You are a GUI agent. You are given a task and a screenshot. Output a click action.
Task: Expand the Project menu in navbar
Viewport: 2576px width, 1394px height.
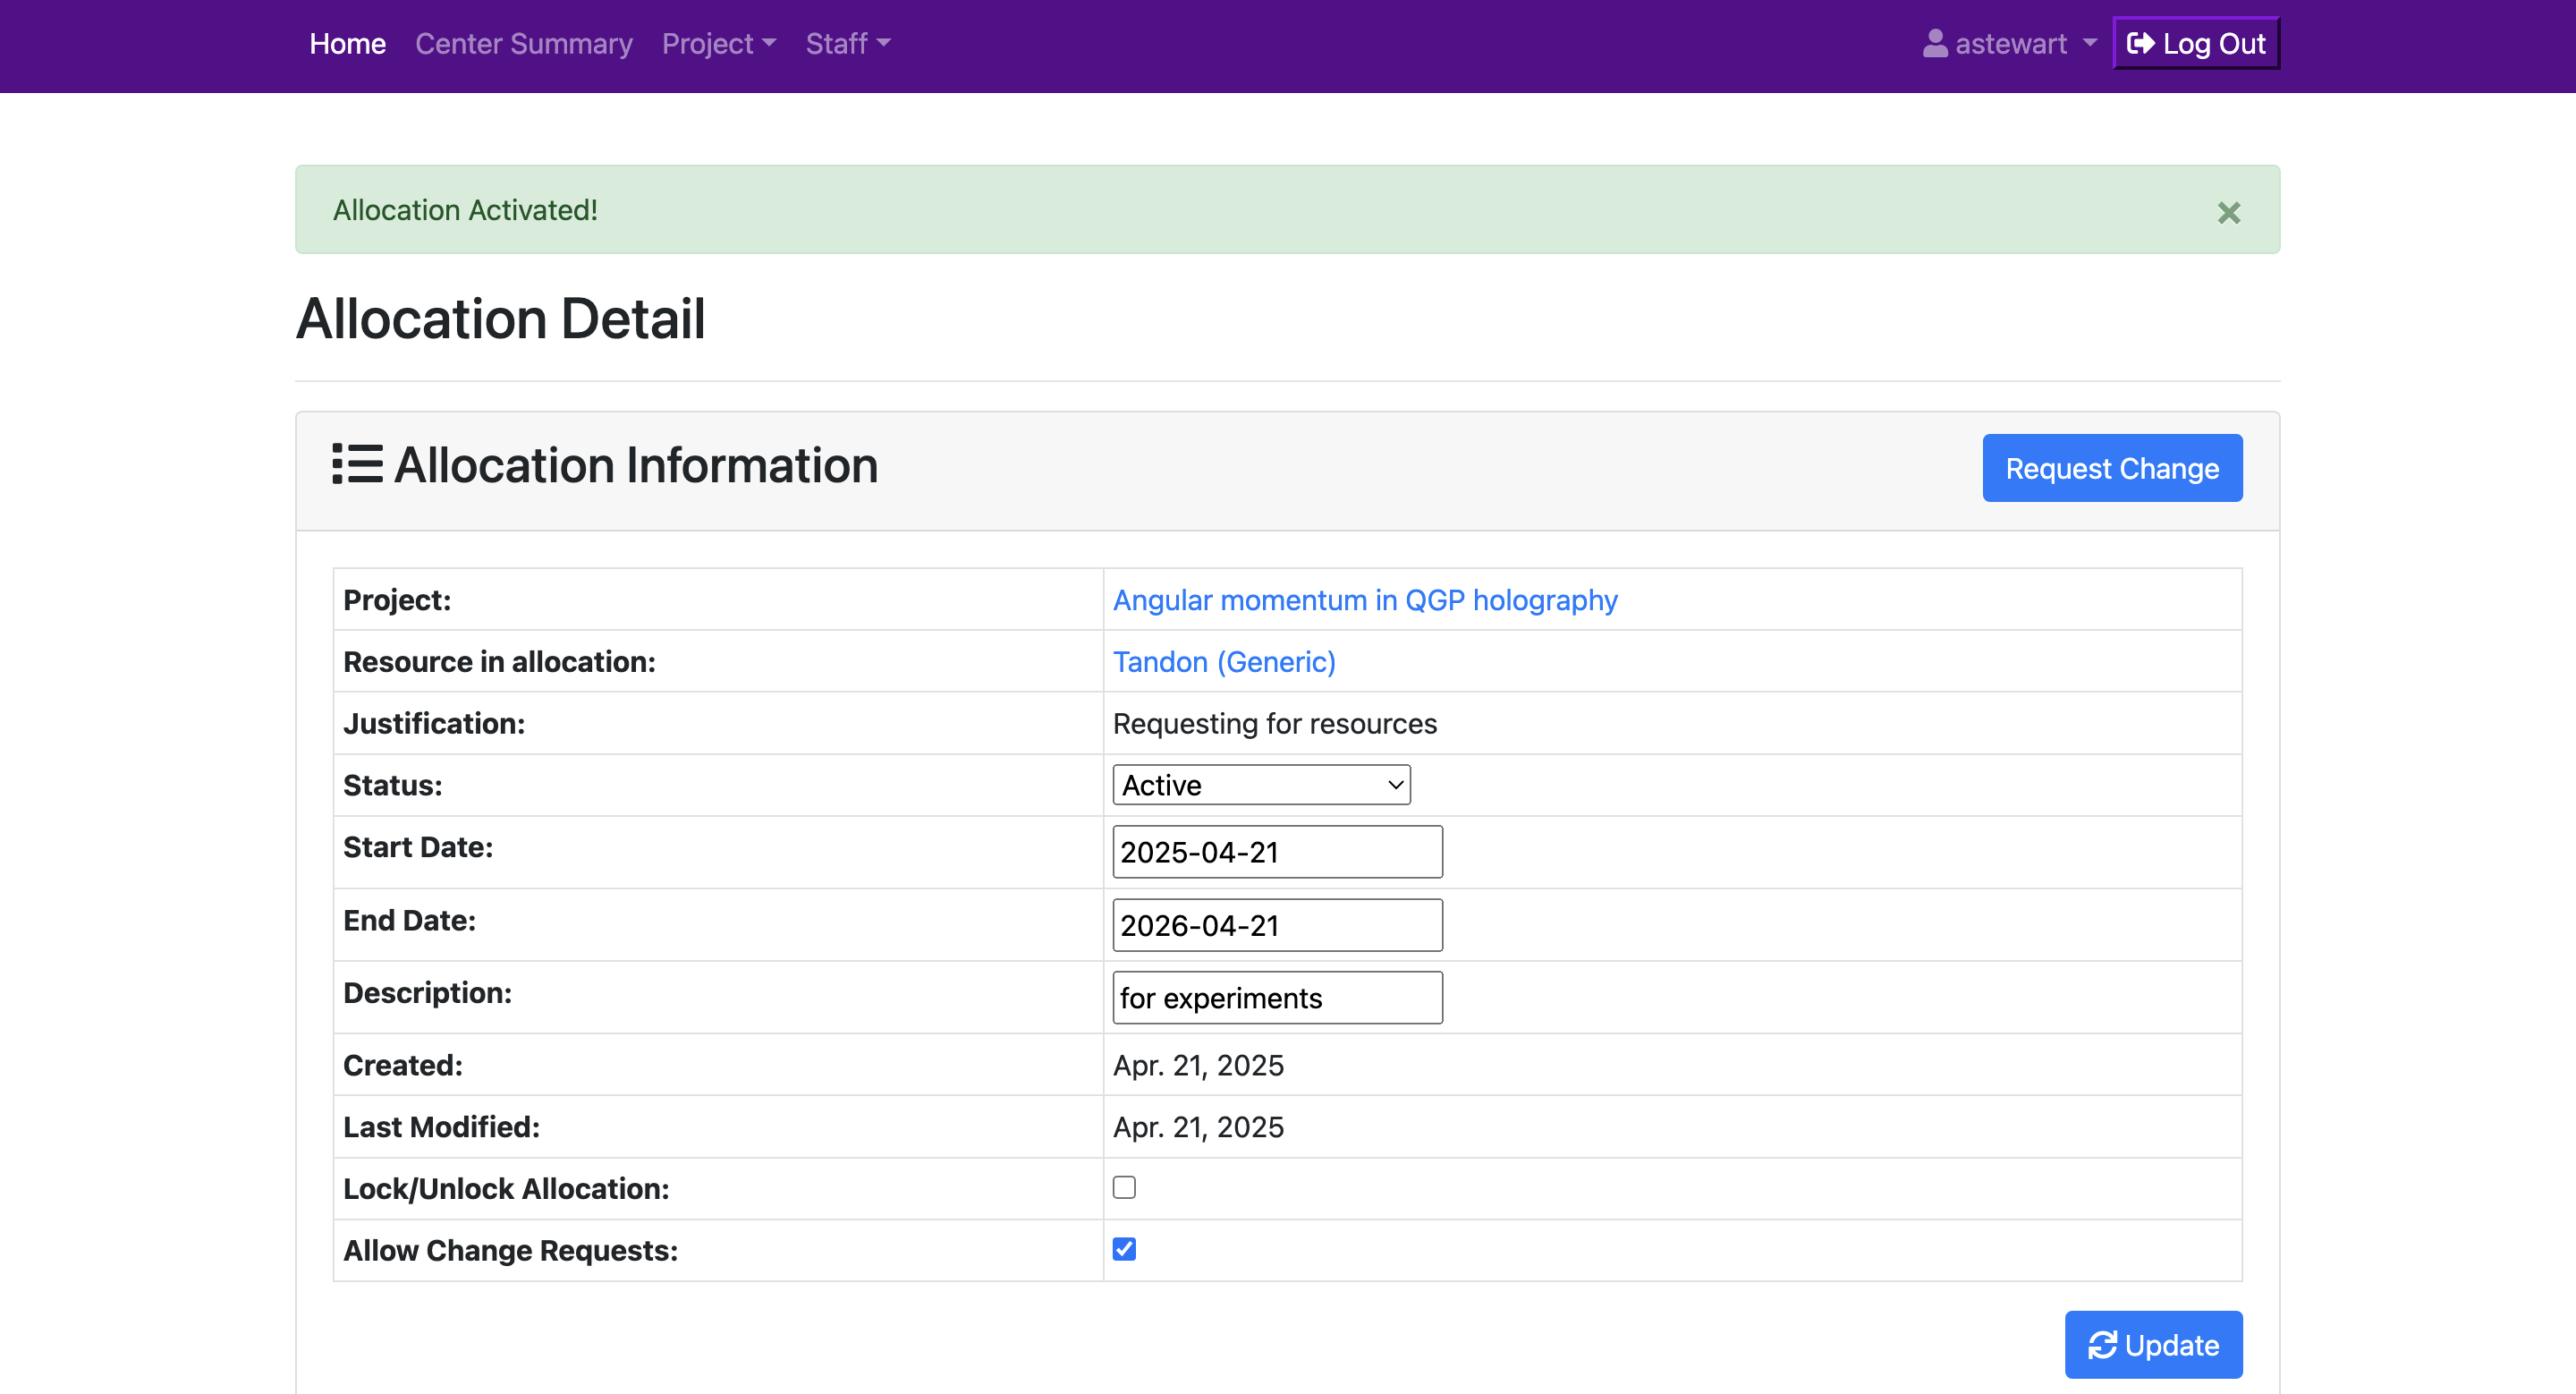coord(719,43)
